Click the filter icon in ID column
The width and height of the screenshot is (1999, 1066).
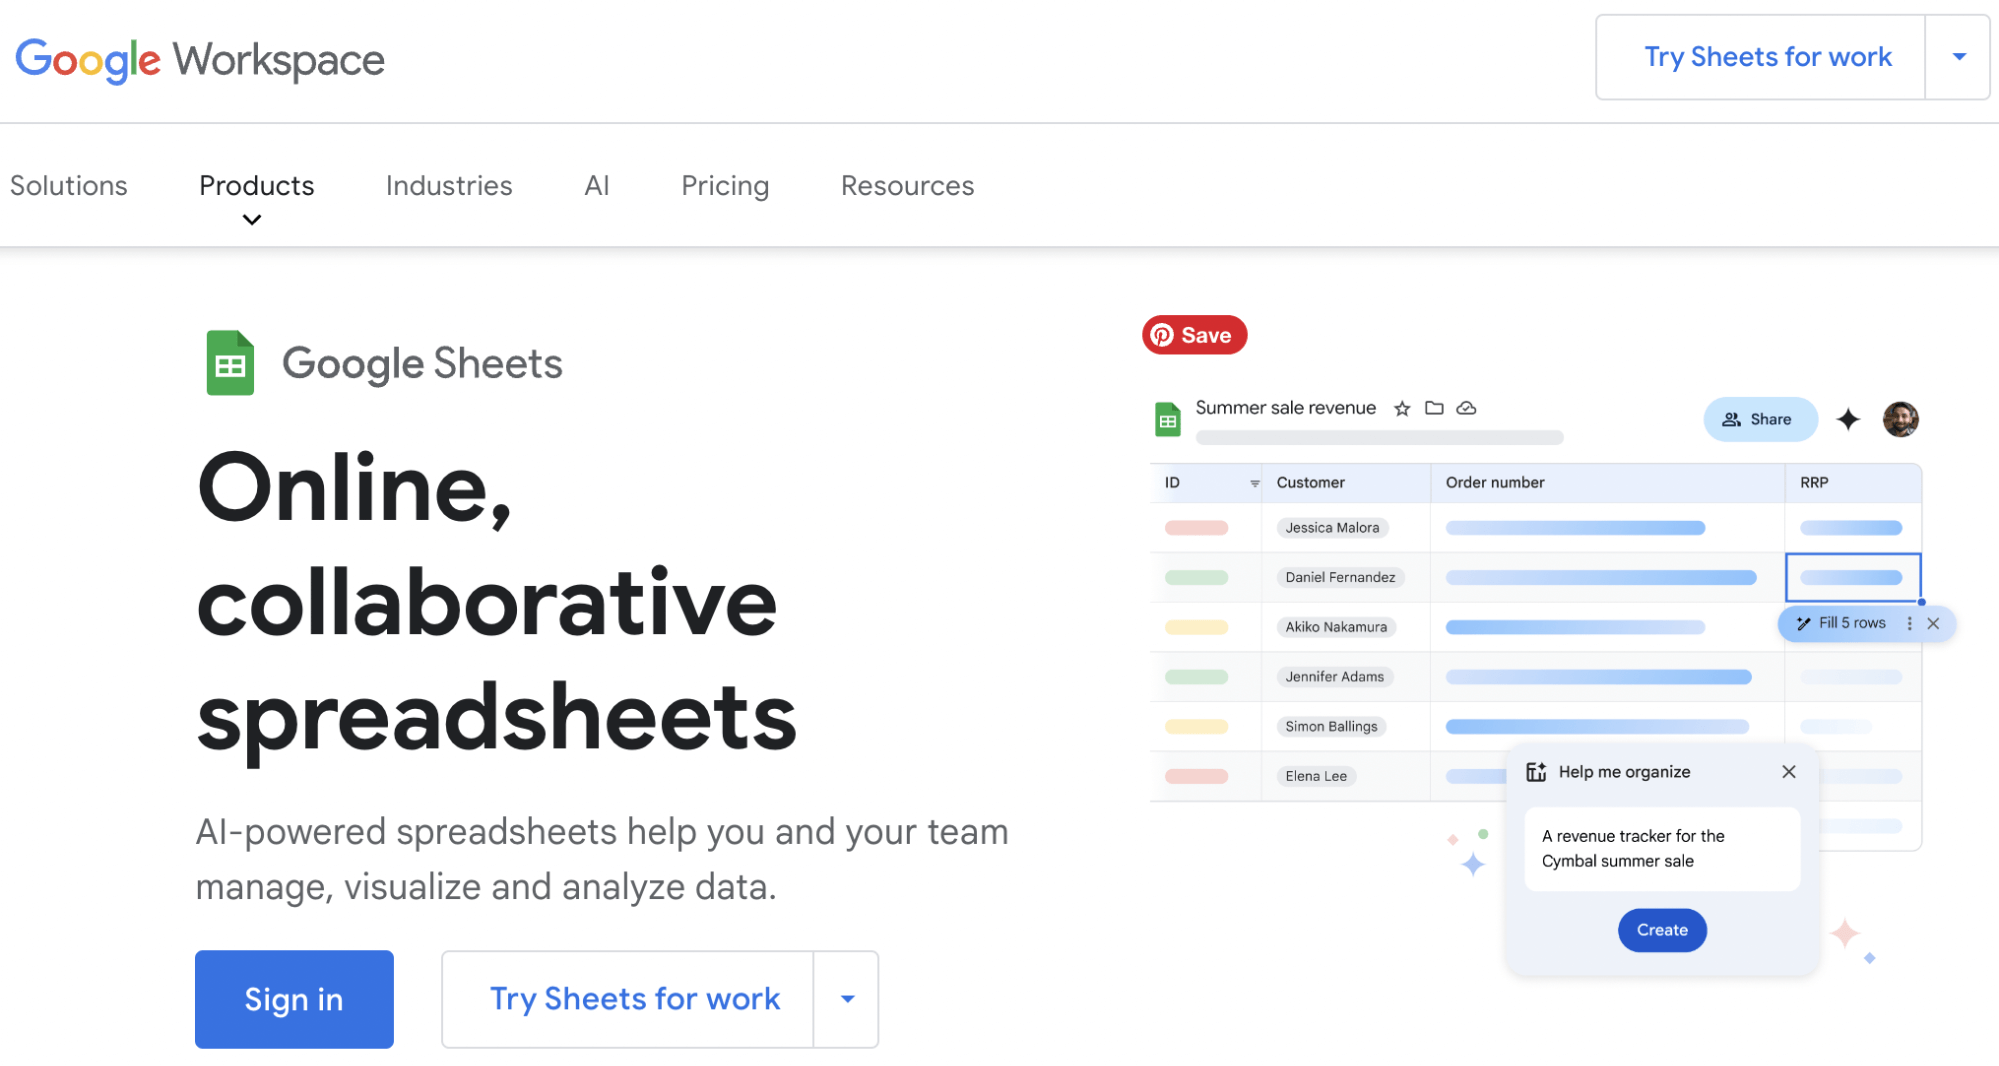click(x=1254, y=483)
